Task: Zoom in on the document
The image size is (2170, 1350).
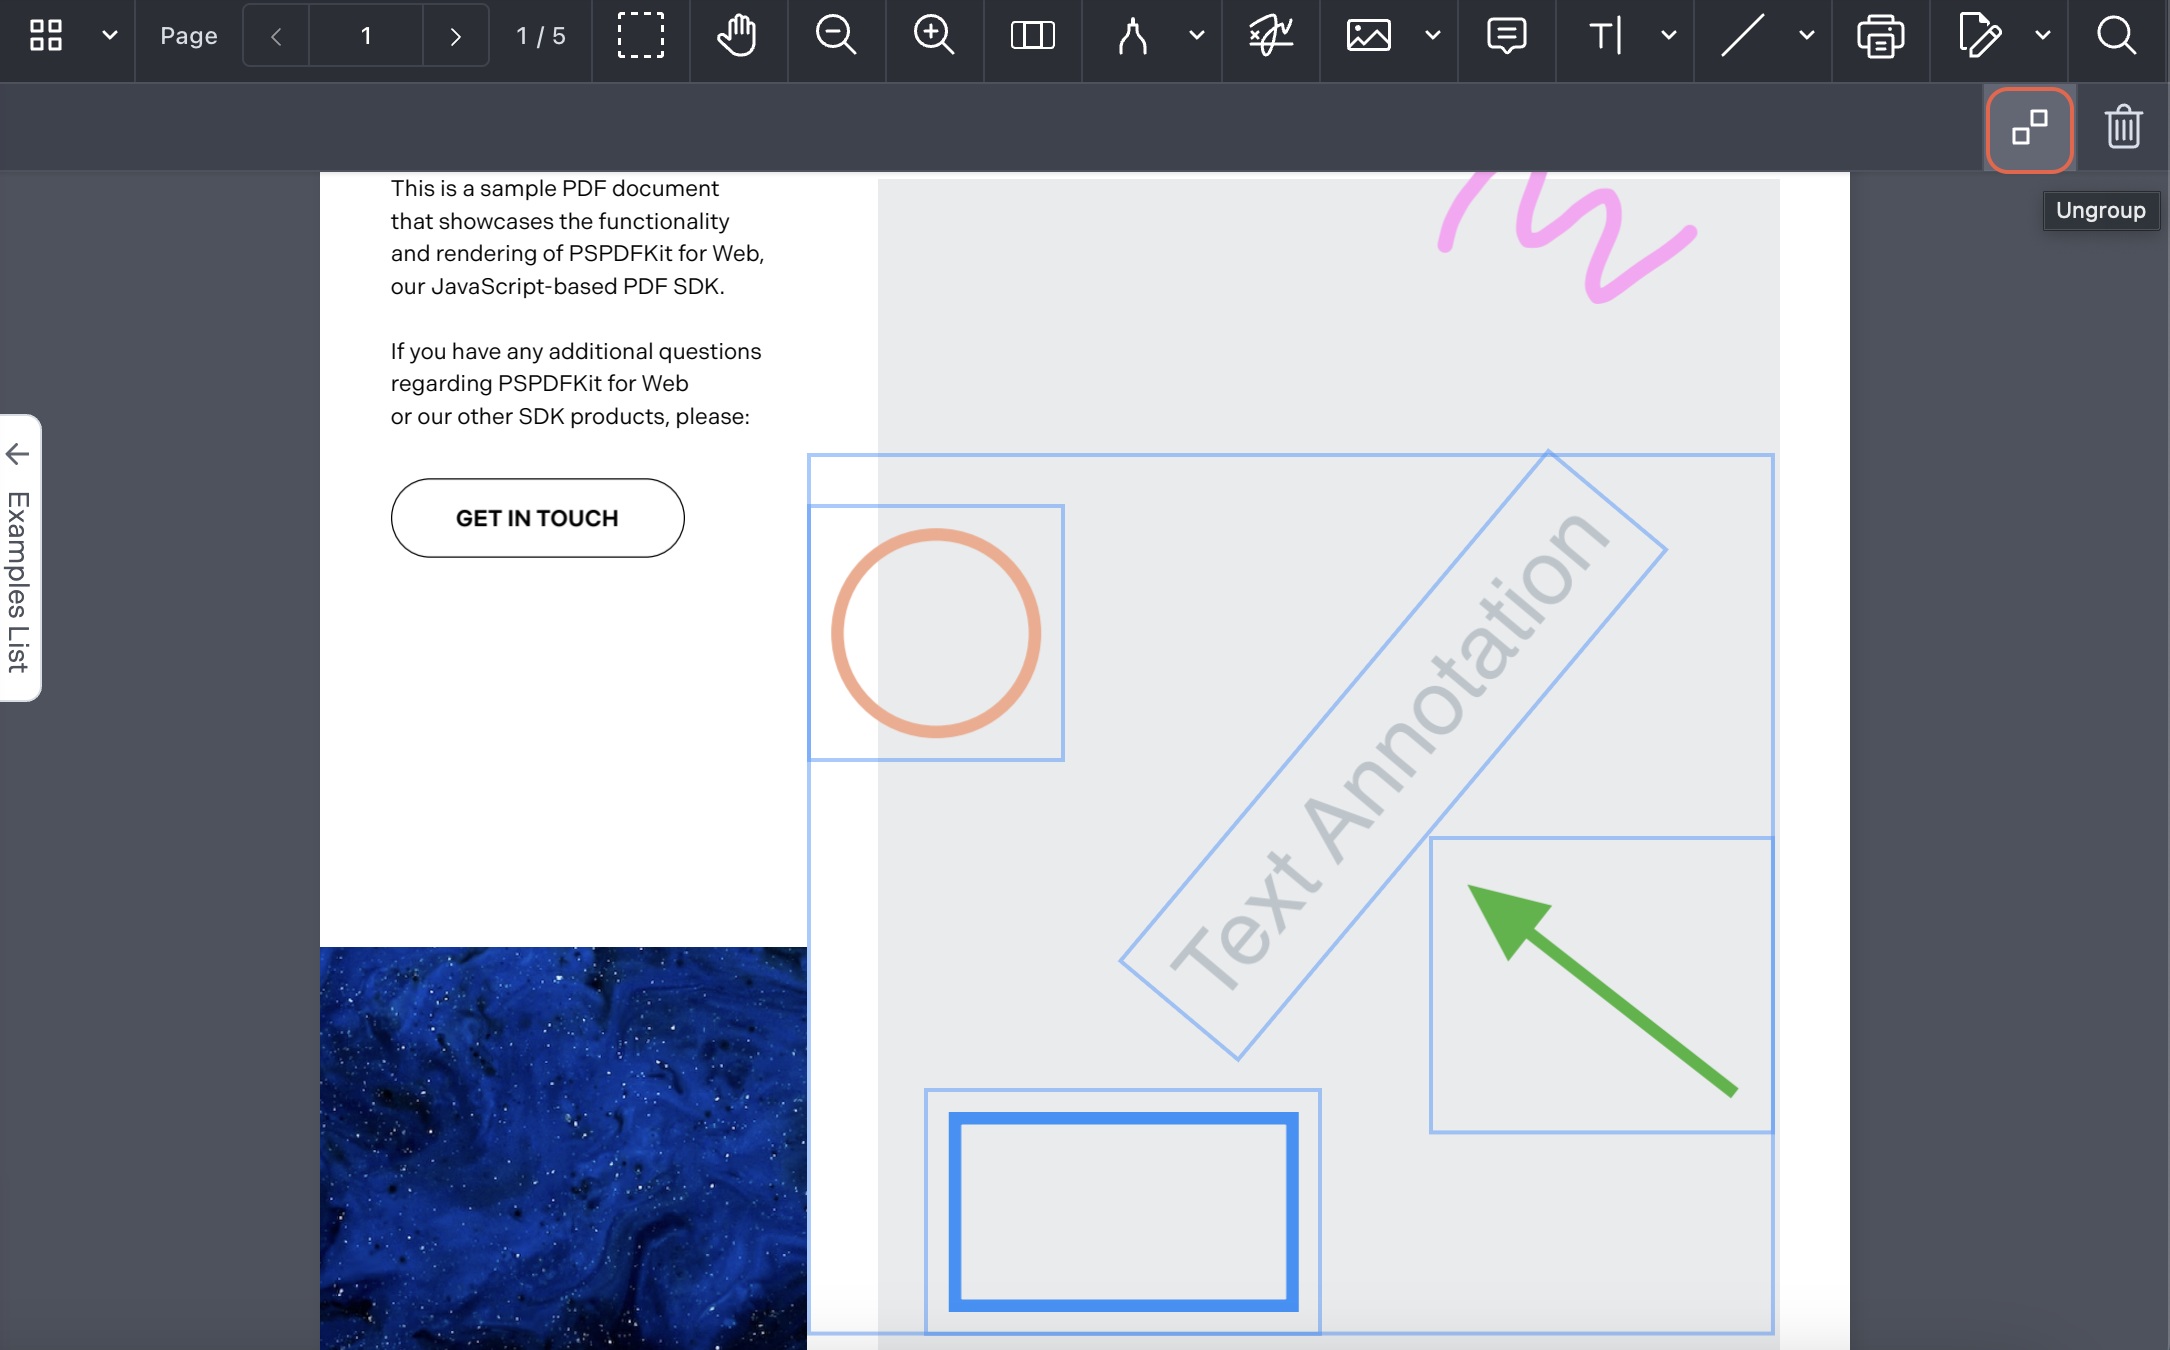Action: (x=933, y=37)
